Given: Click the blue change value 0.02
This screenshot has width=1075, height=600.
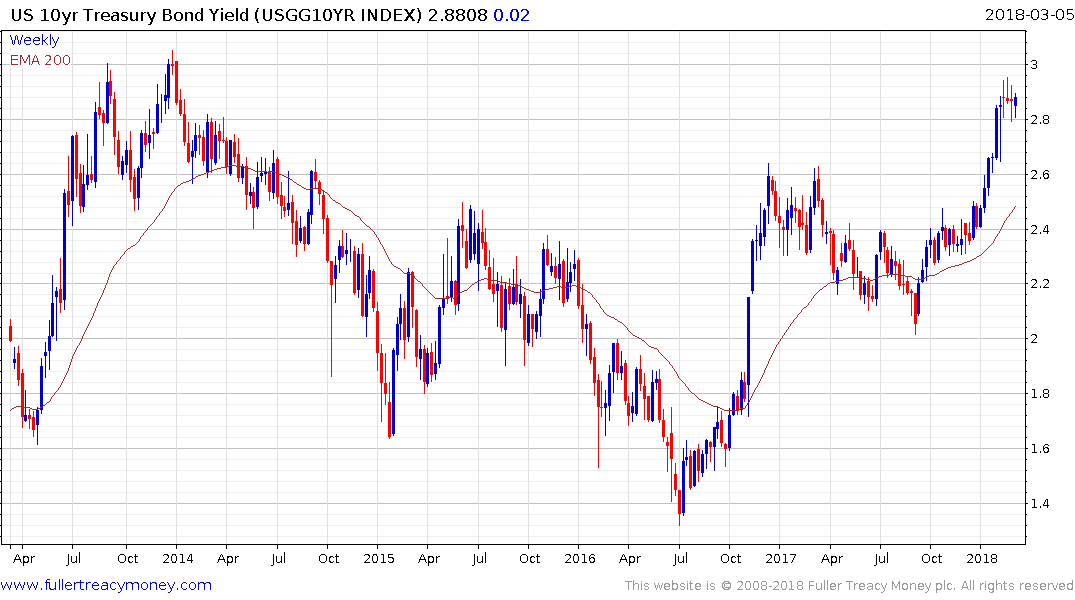Looking at the screenshot, I should (x=511, y=15).
